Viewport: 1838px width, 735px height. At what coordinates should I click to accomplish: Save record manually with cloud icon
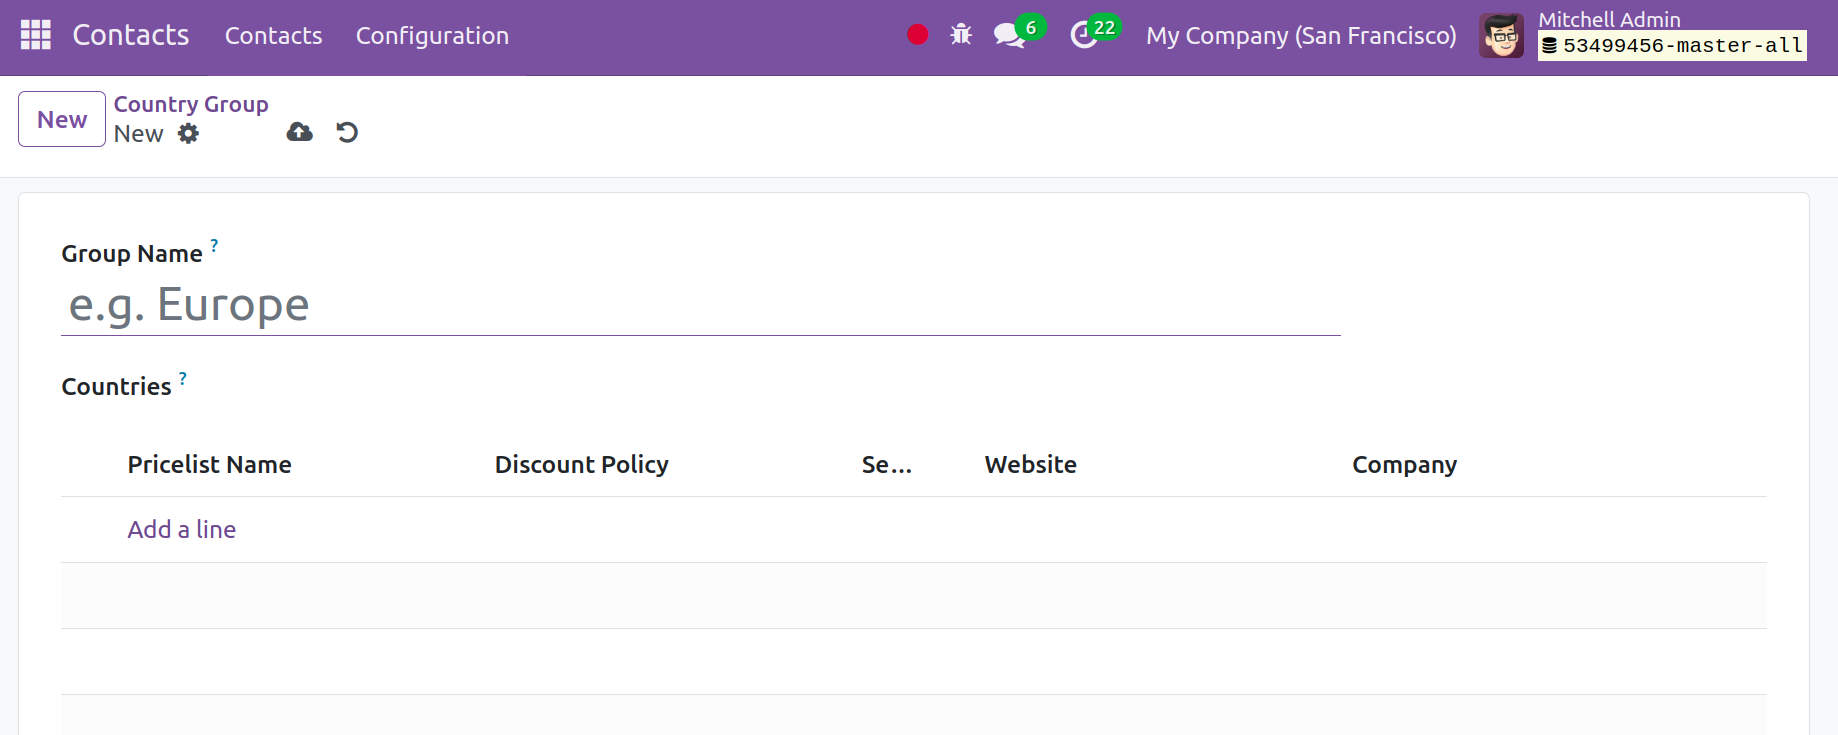click(299, 132)
